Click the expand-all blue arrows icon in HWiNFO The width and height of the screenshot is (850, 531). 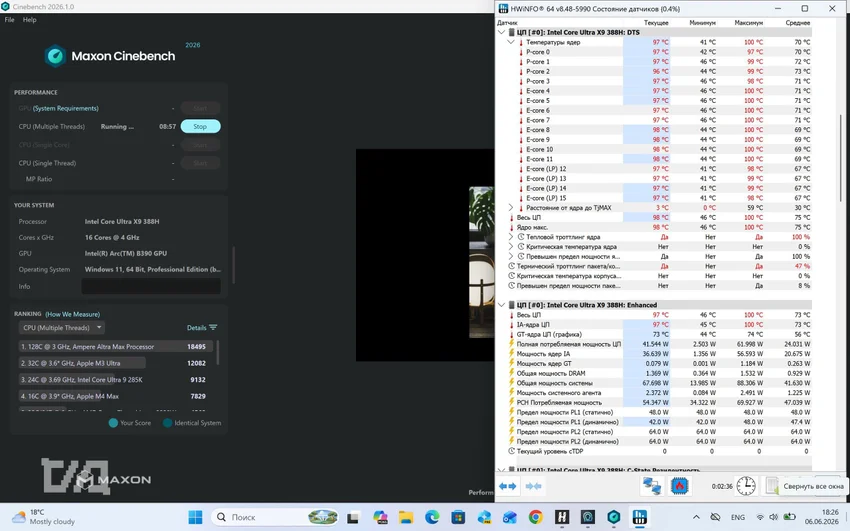point(507,486)
